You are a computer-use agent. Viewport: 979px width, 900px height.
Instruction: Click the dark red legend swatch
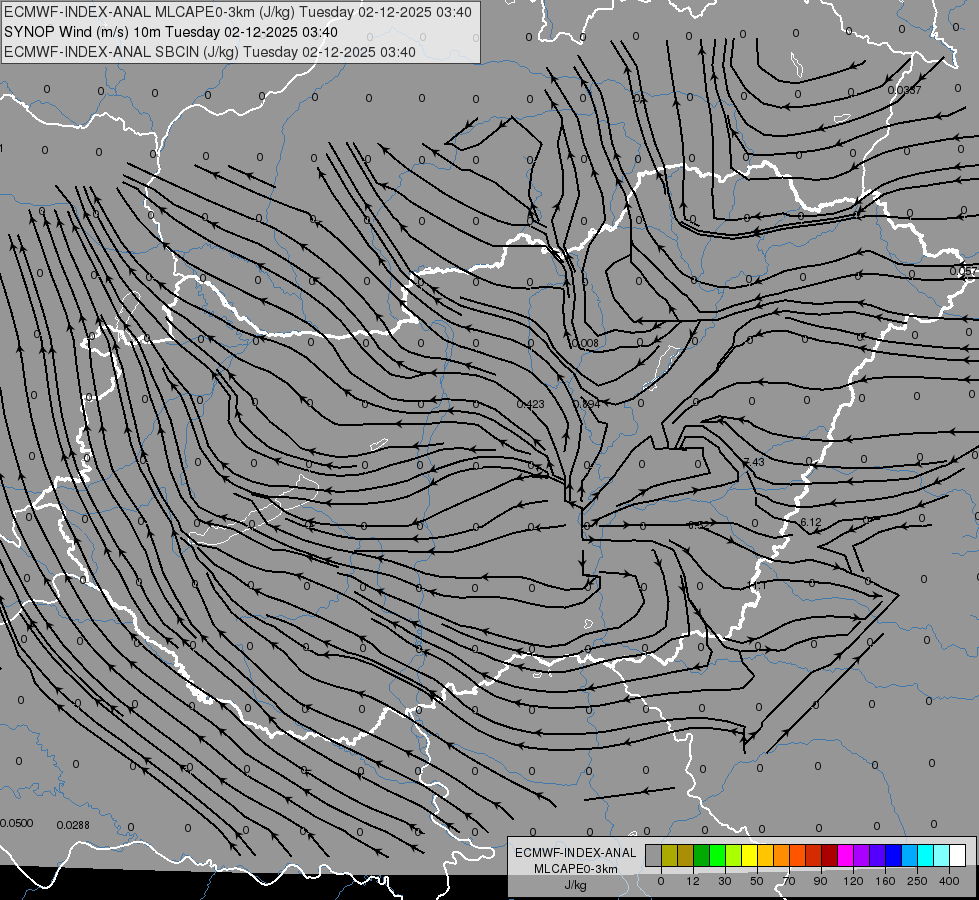click(x=830, y=855)
